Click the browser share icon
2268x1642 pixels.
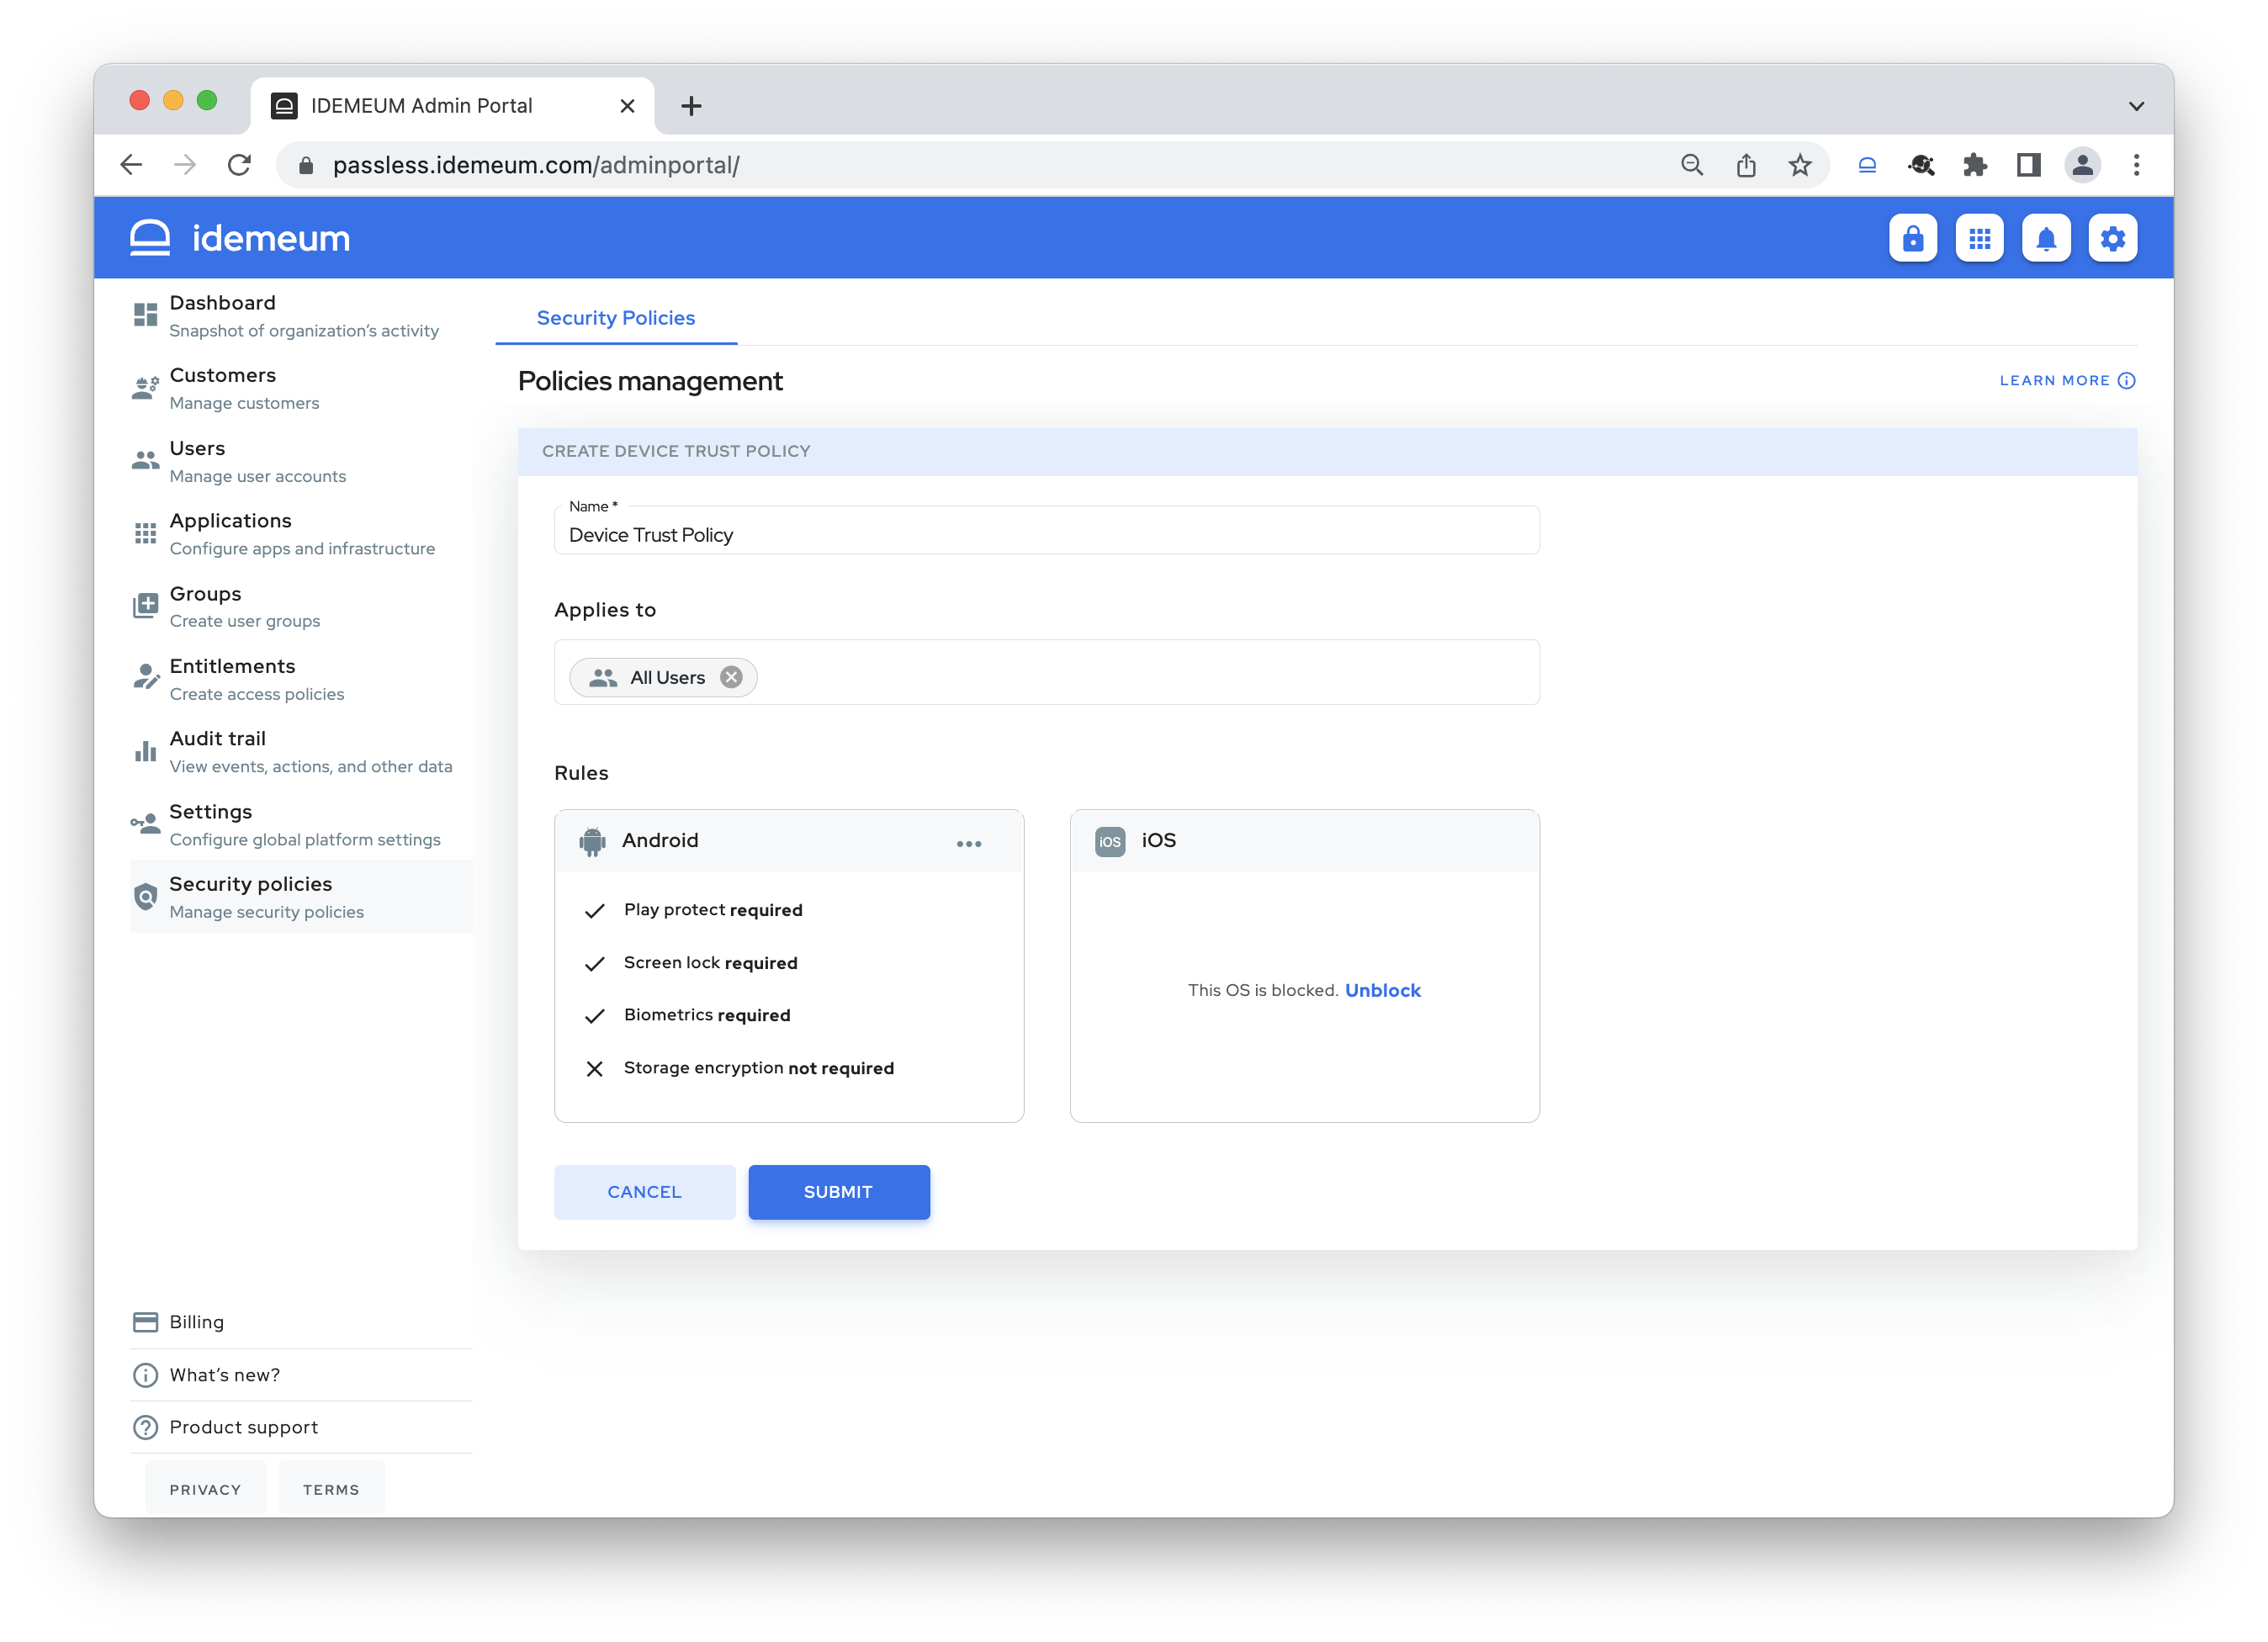point(1746,165)
